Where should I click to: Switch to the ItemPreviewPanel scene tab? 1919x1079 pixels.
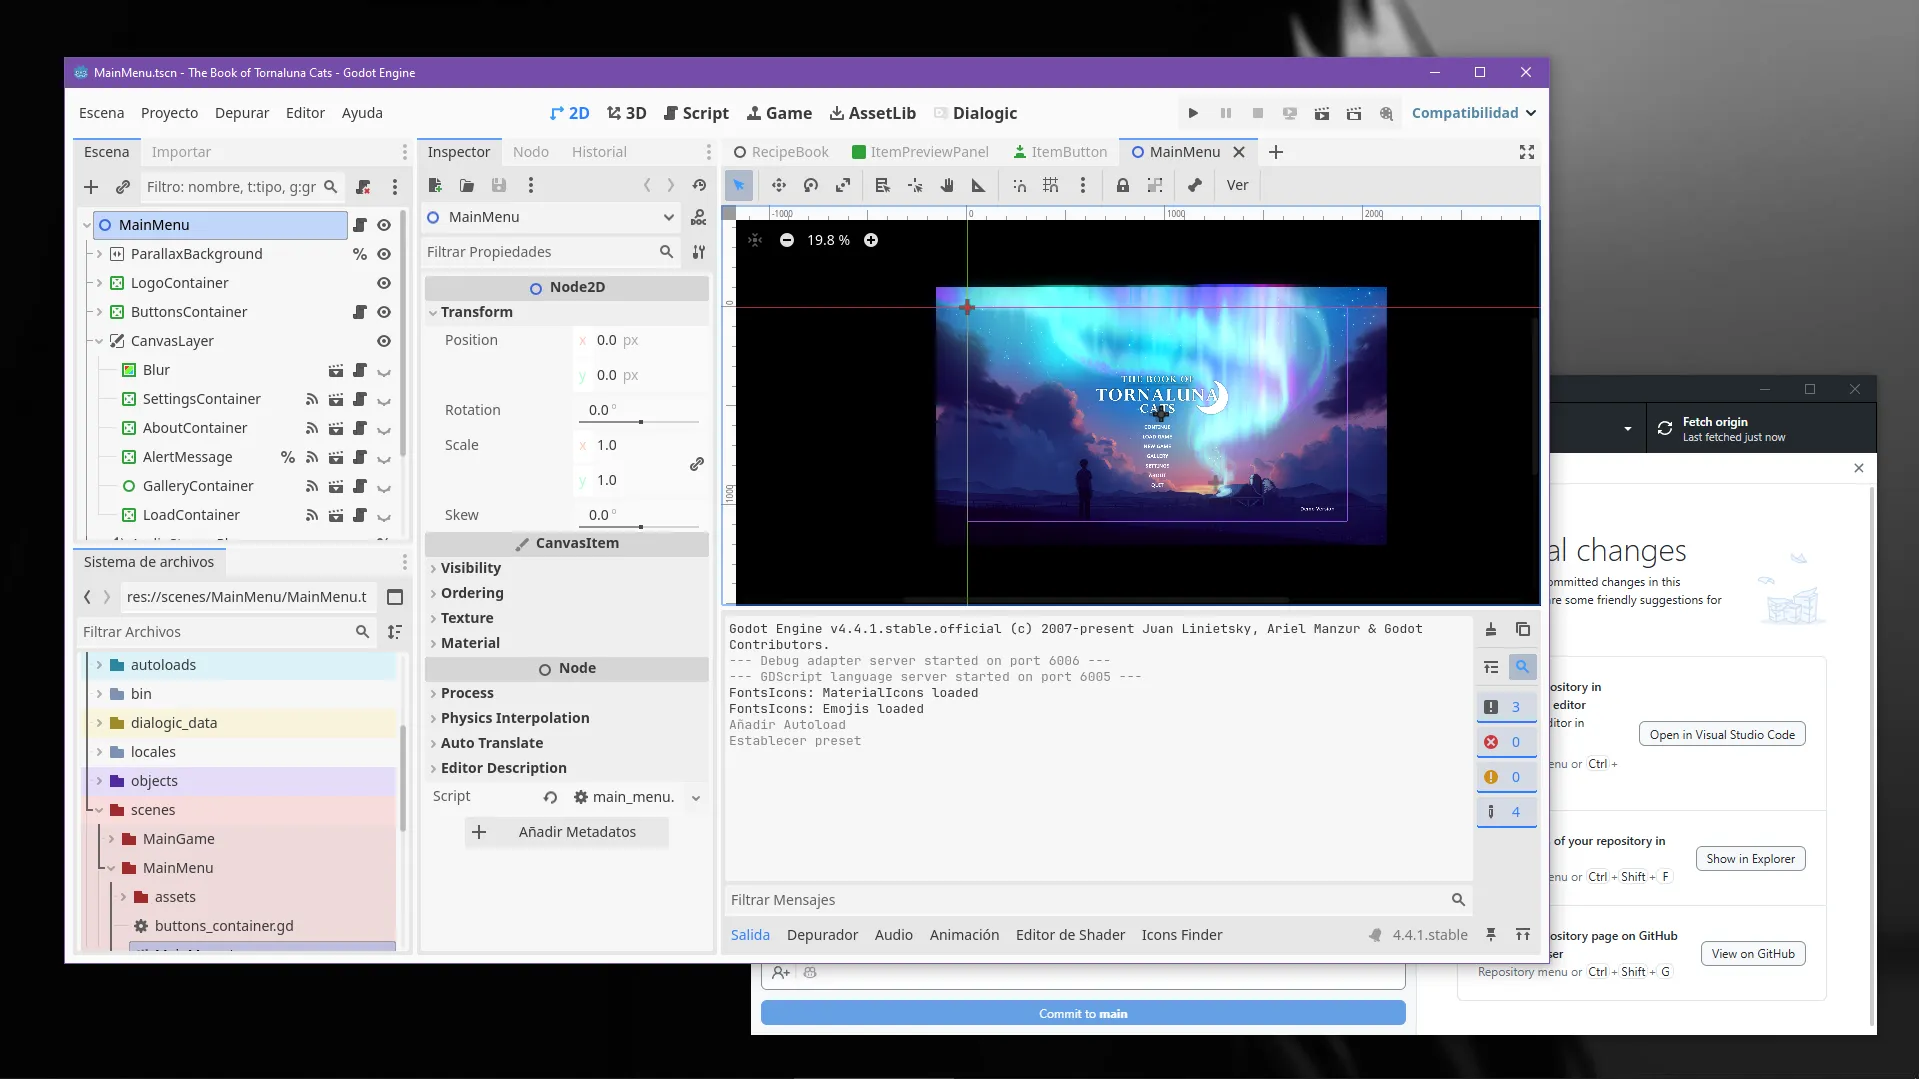920,152
